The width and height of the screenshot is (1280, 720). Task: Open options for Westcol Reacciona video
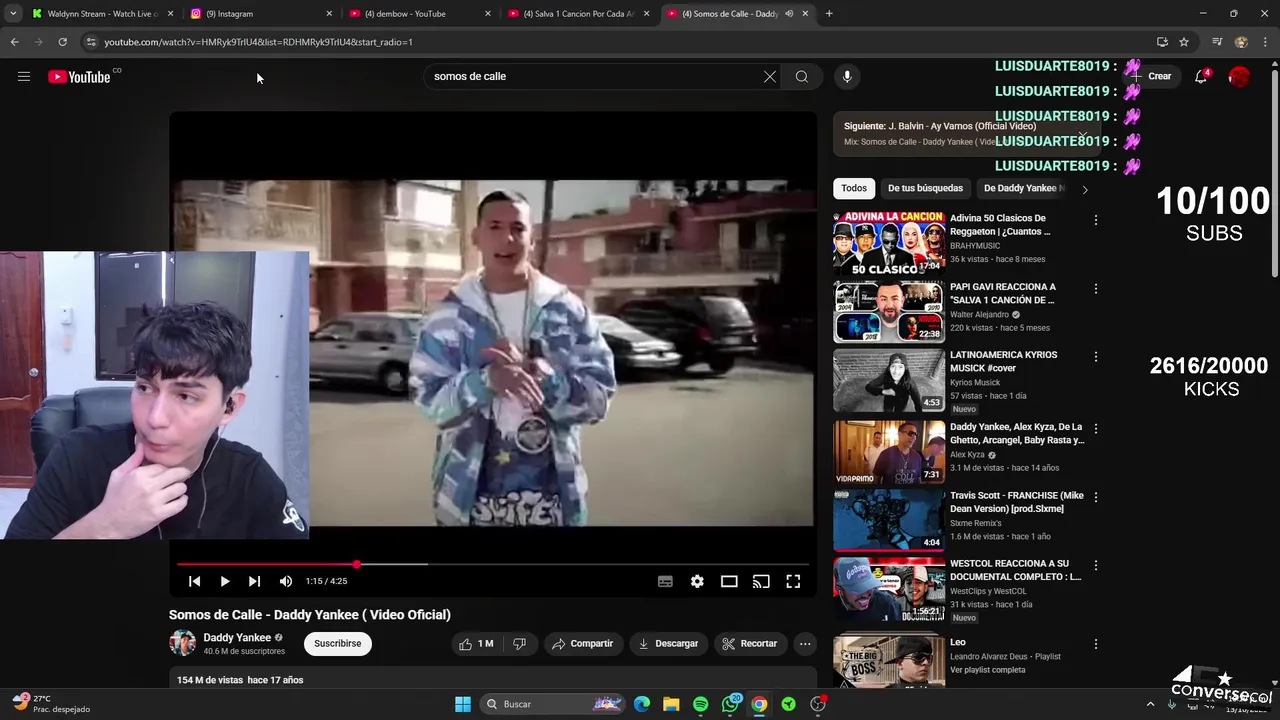(x=1096, y=565)
